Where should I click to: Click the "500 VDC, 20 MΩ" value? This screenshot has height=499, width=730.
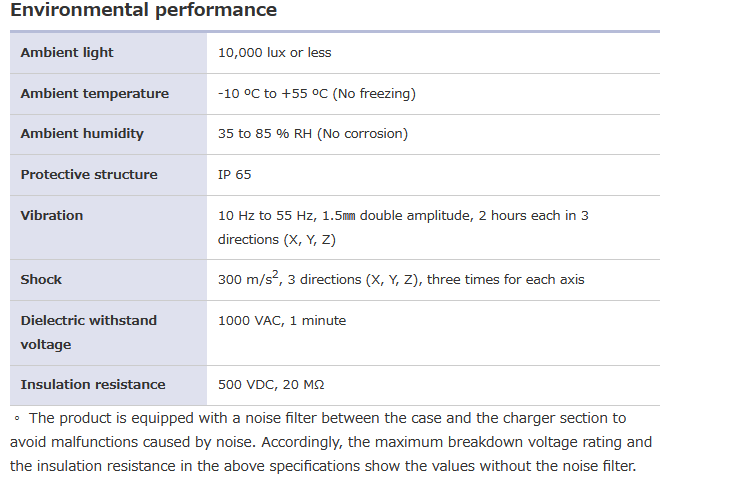270,385
